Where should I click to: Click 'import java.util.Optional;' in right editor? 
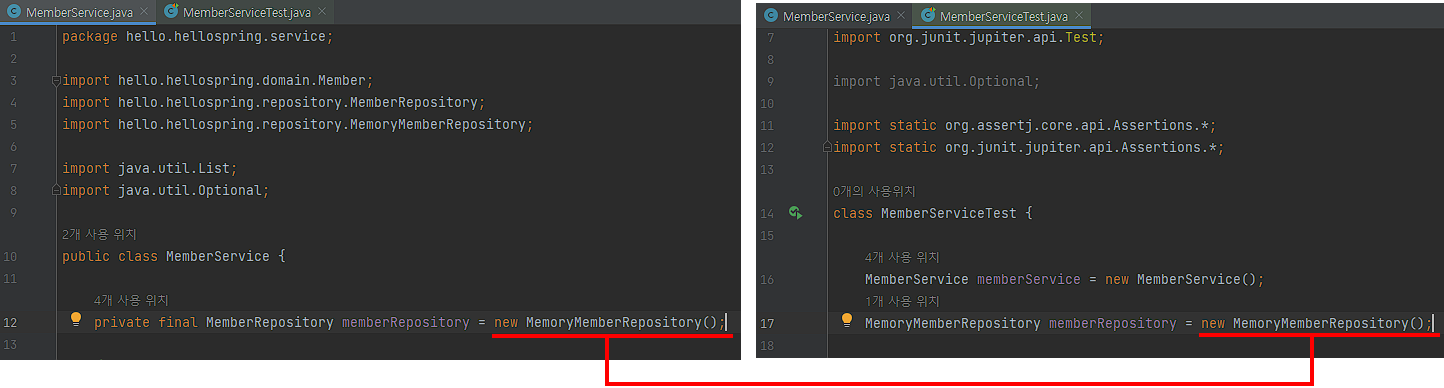(x=936, y=81)
